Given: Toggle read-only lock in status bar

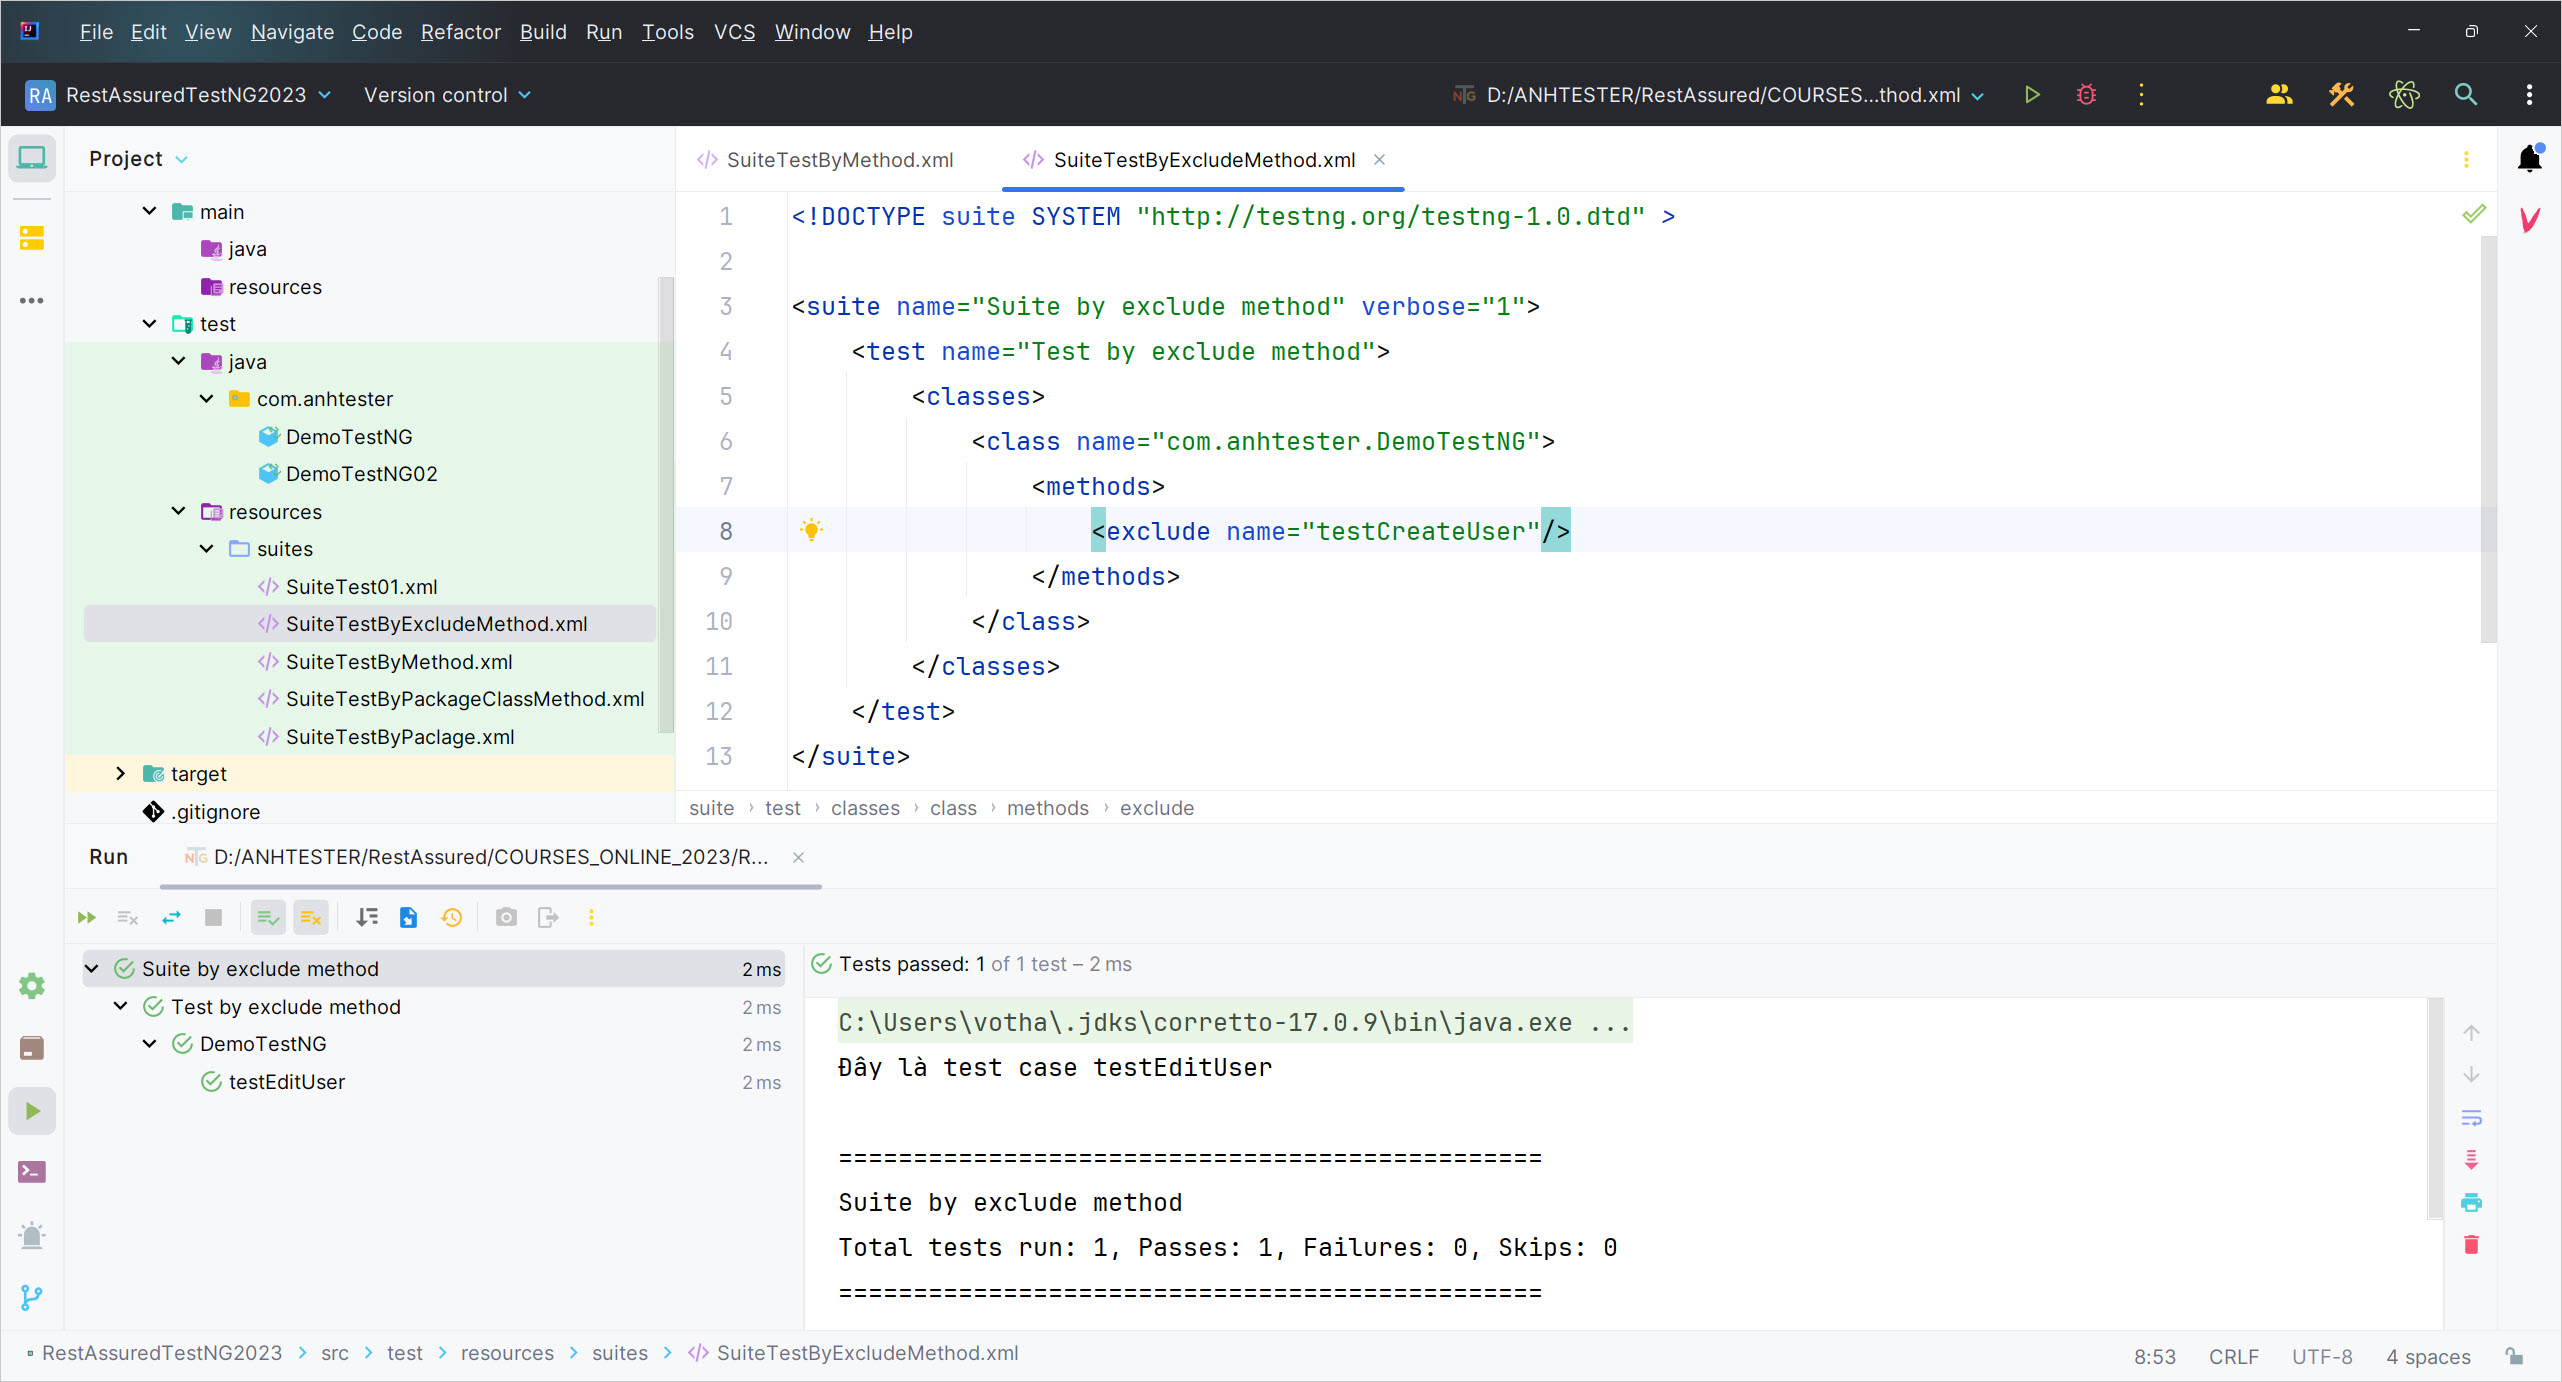Looking at the screenshot, I should pos(2514,1356).
